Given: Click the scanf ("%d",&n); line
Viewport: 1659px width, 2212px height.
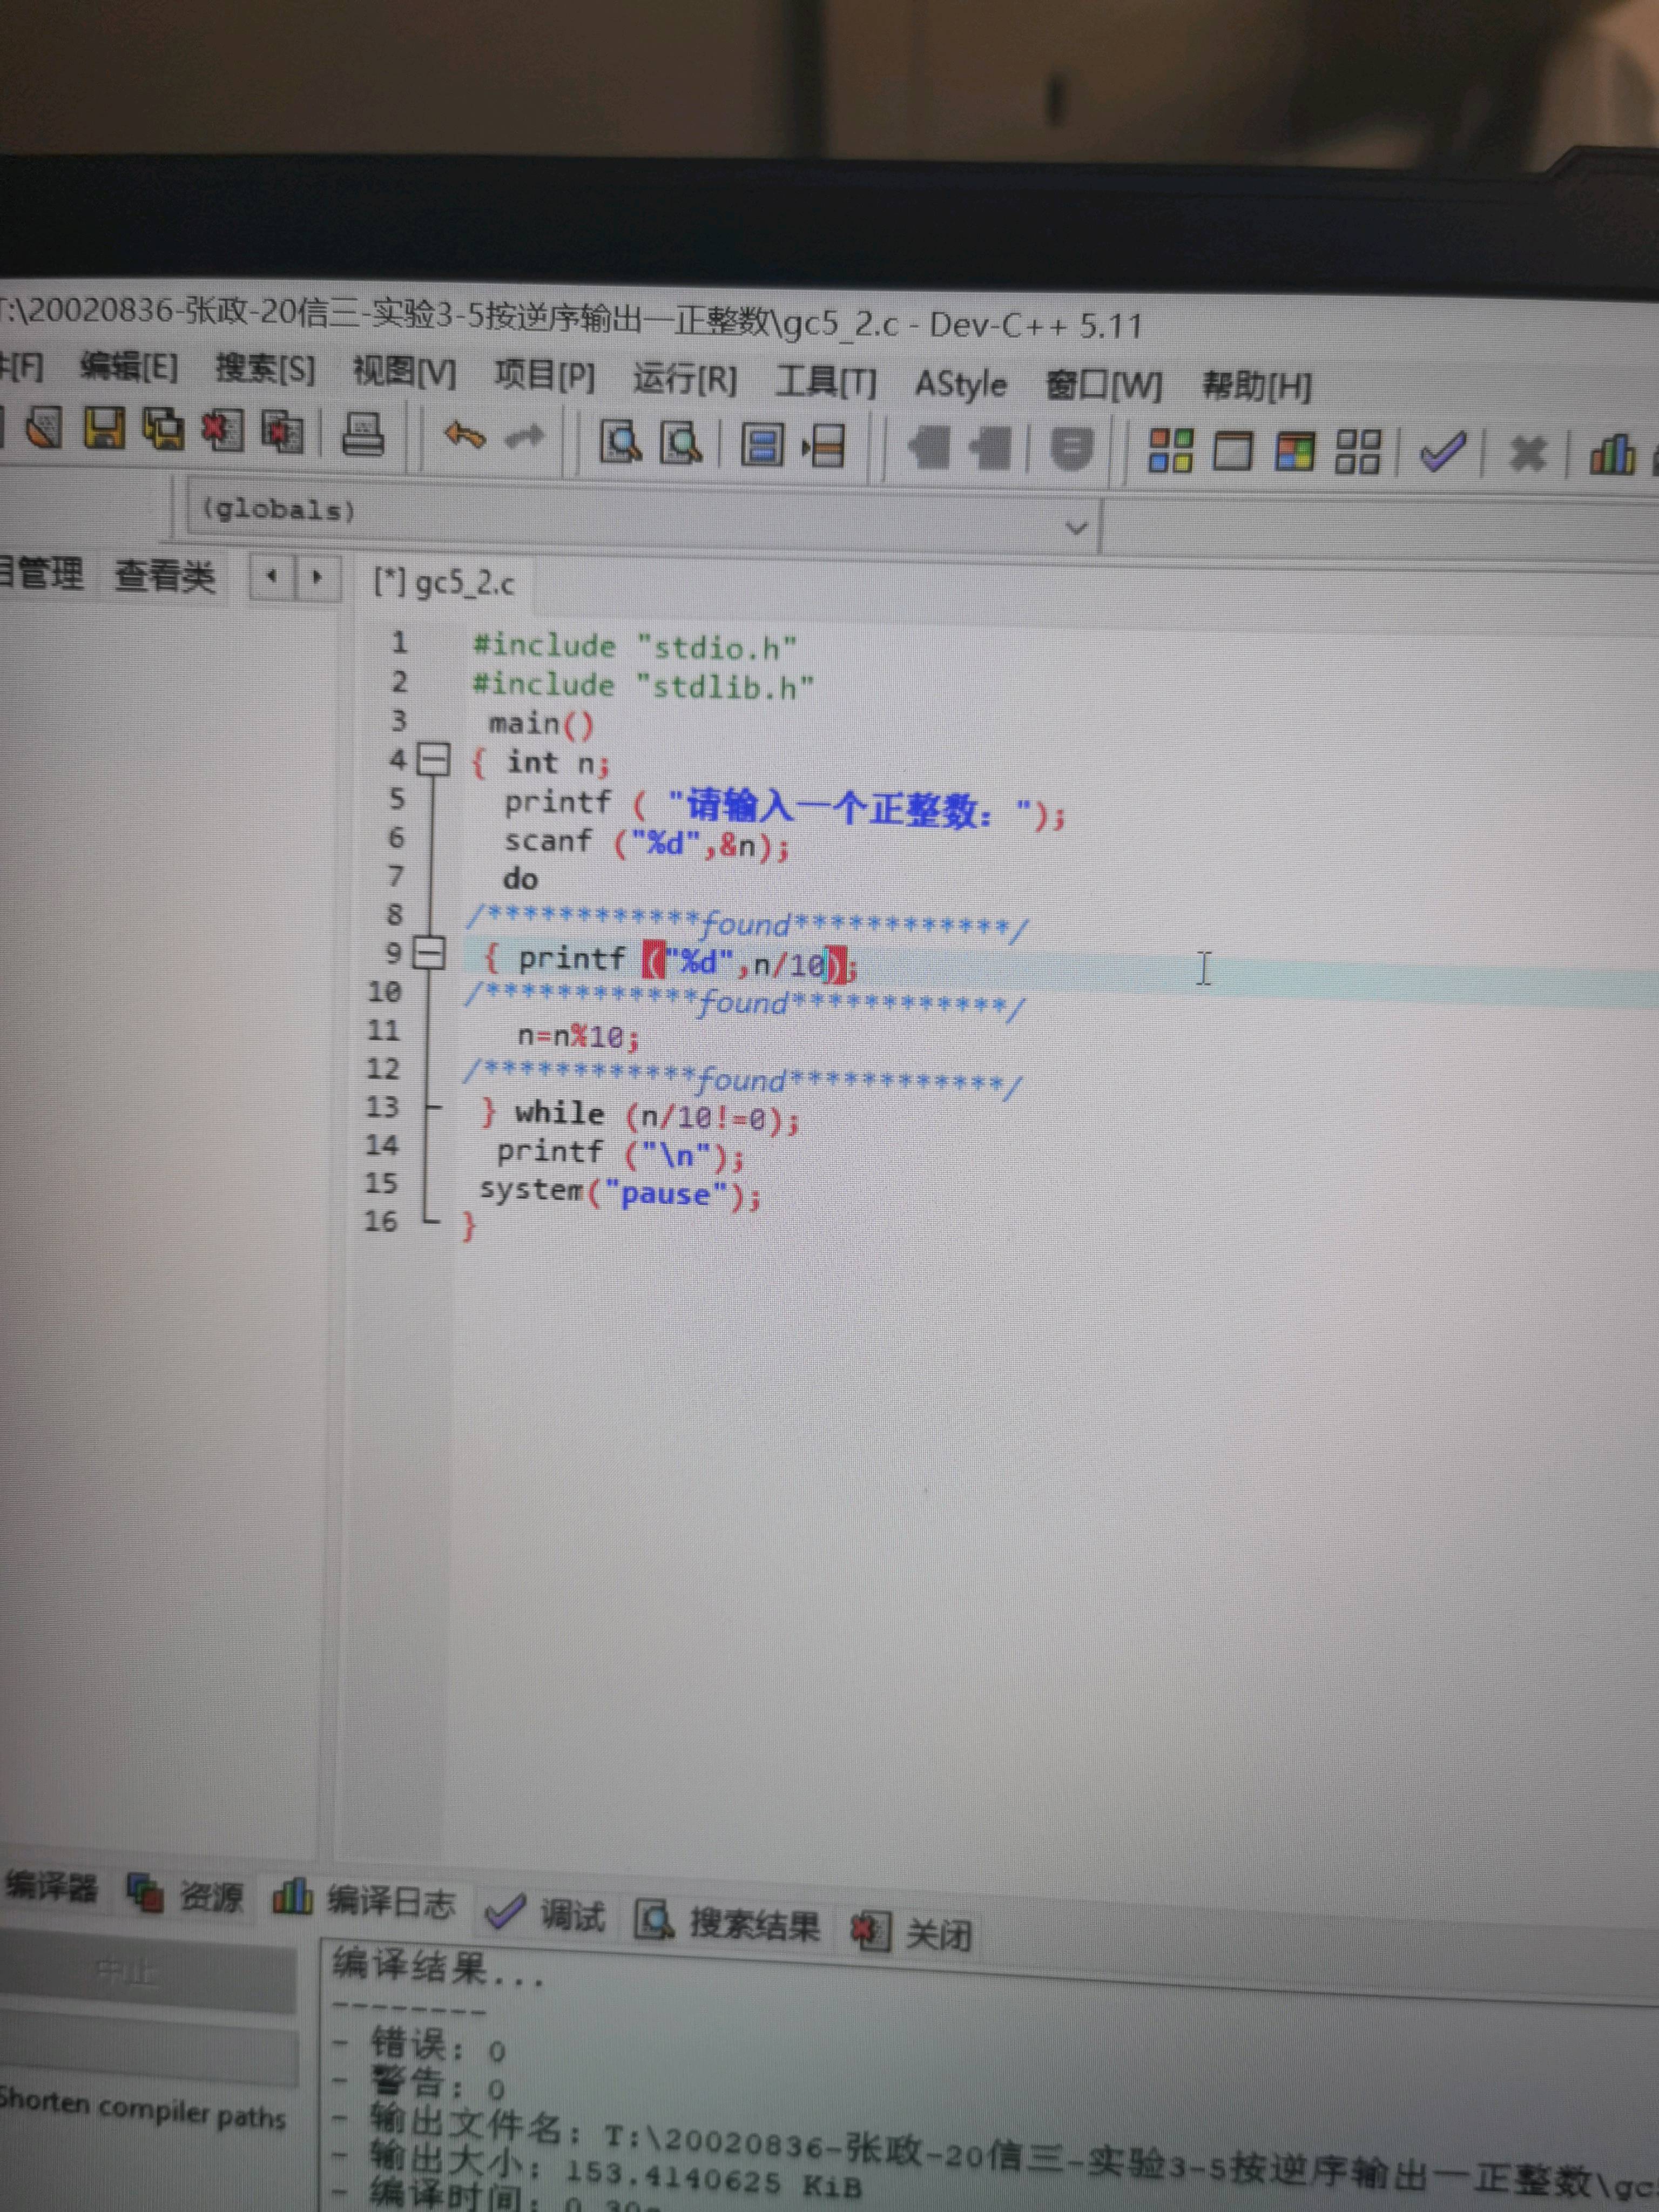Looking at the screenshot, I should coord(646,843).
